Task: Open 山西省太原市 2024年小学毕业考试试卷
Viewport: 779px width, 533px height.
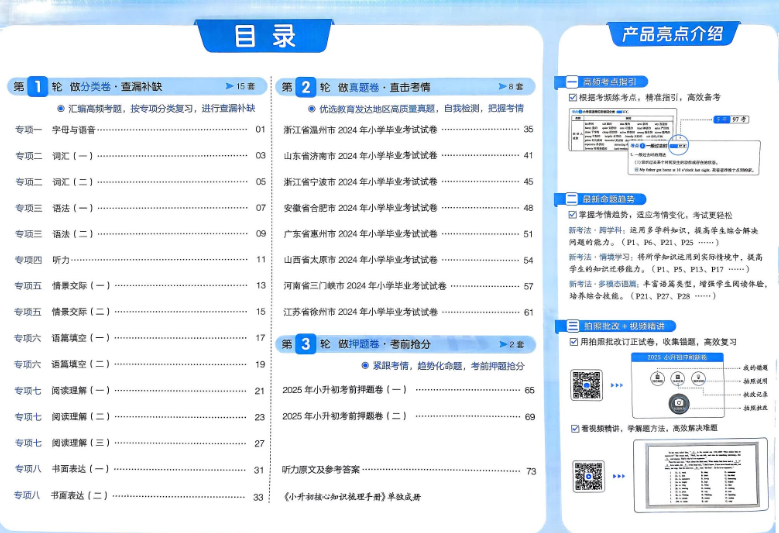Action: pyautogui.click(x=408, y=260)
